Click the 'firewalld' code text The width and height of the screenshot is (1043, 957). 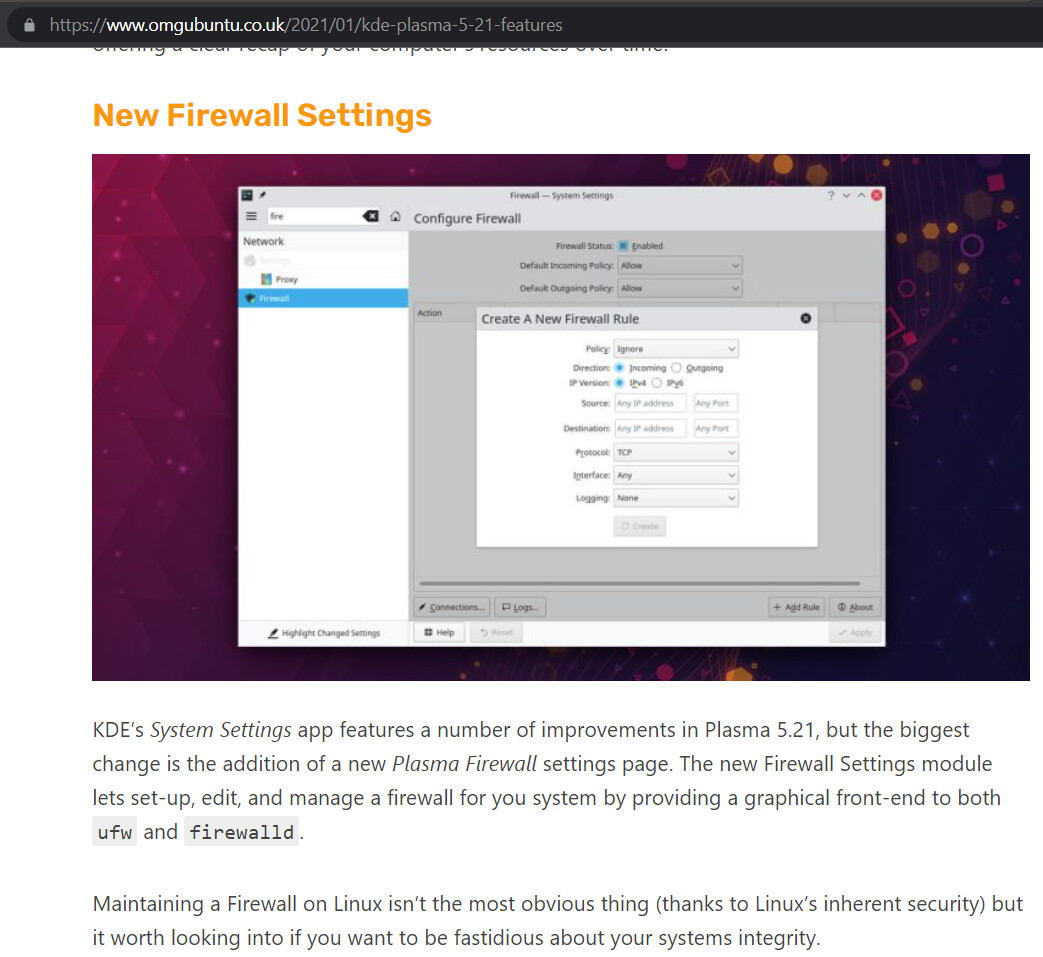[x=241, y=832]
